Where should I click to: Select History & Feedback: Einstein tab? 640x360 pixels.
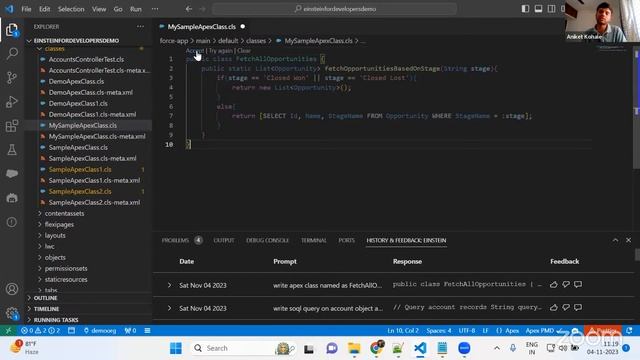click(x=406, y=240)
